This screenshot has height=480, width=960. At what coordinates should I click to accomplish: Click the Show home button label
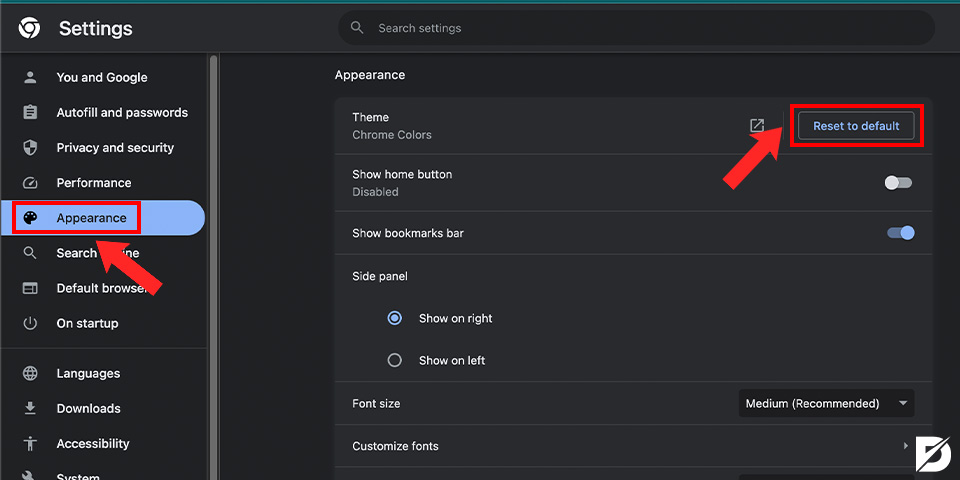402,174
